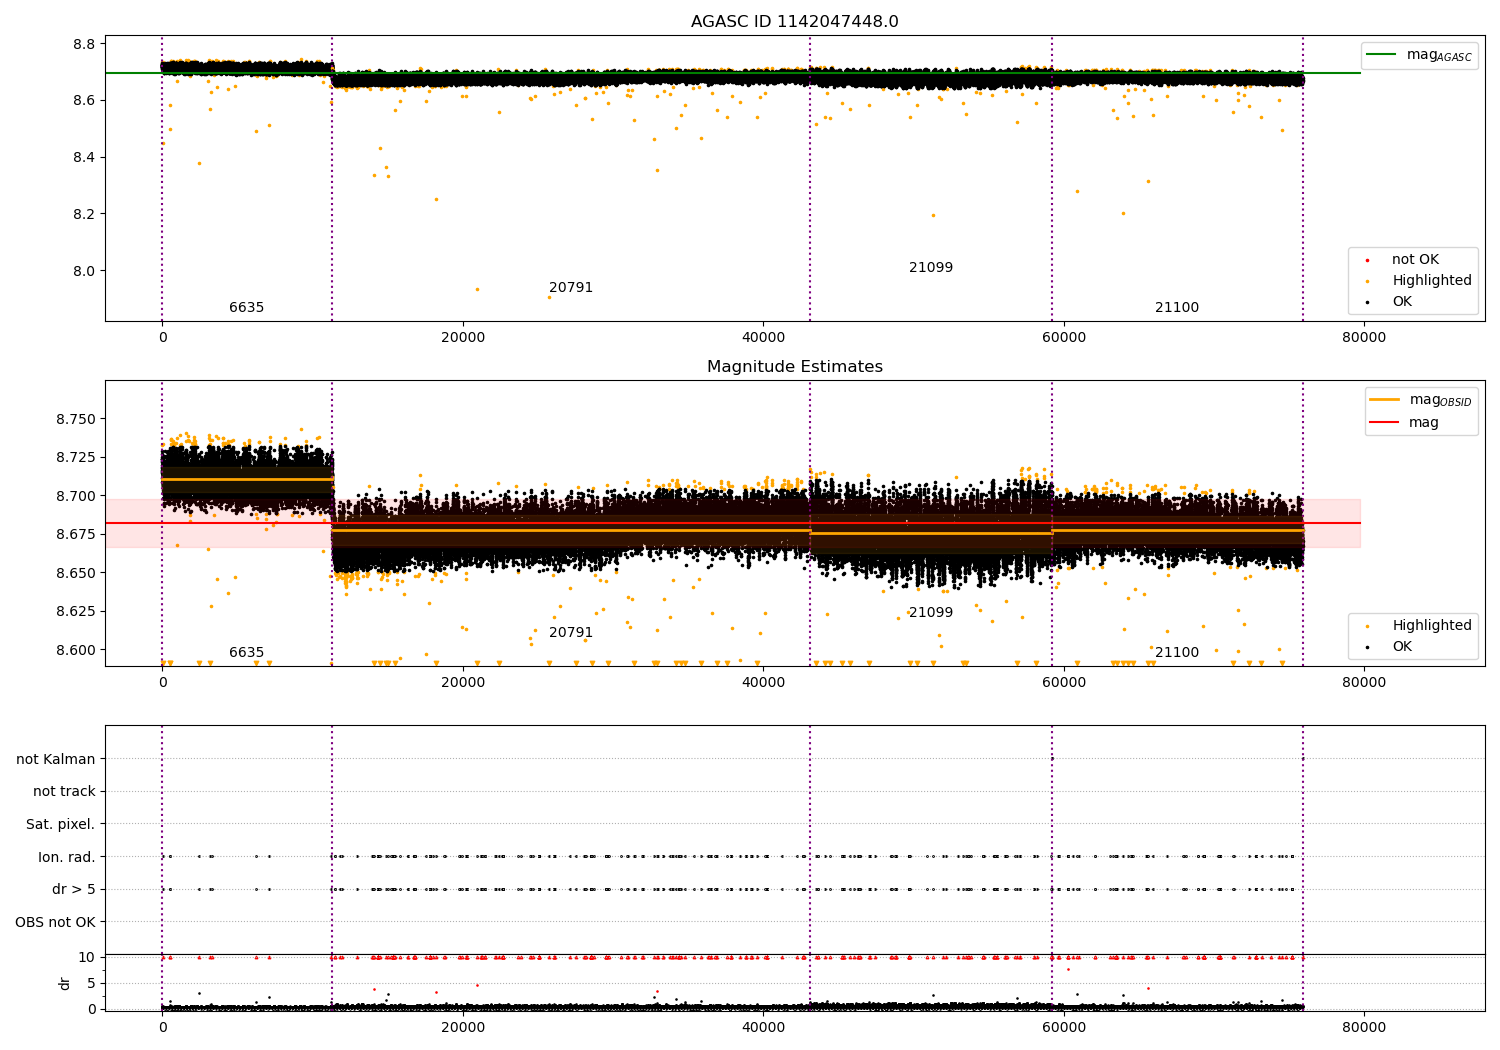Click the 20000 x-tick under the flags plot
This screenshot has width=1500, height=1050.
point(463,1027)
